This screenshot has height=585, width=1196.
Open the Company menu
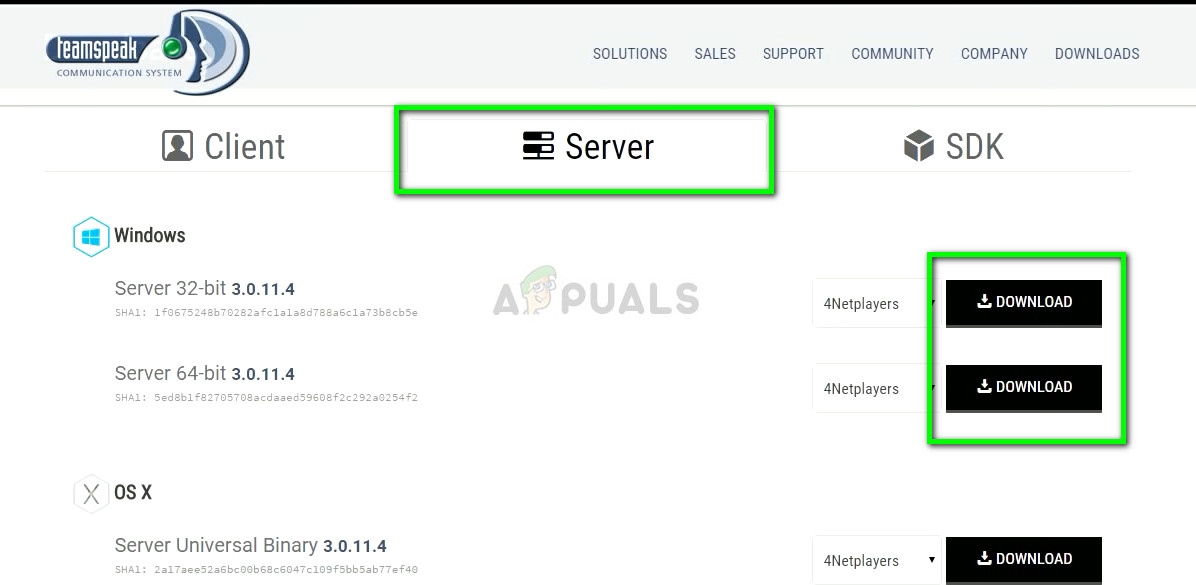[994, 54]
